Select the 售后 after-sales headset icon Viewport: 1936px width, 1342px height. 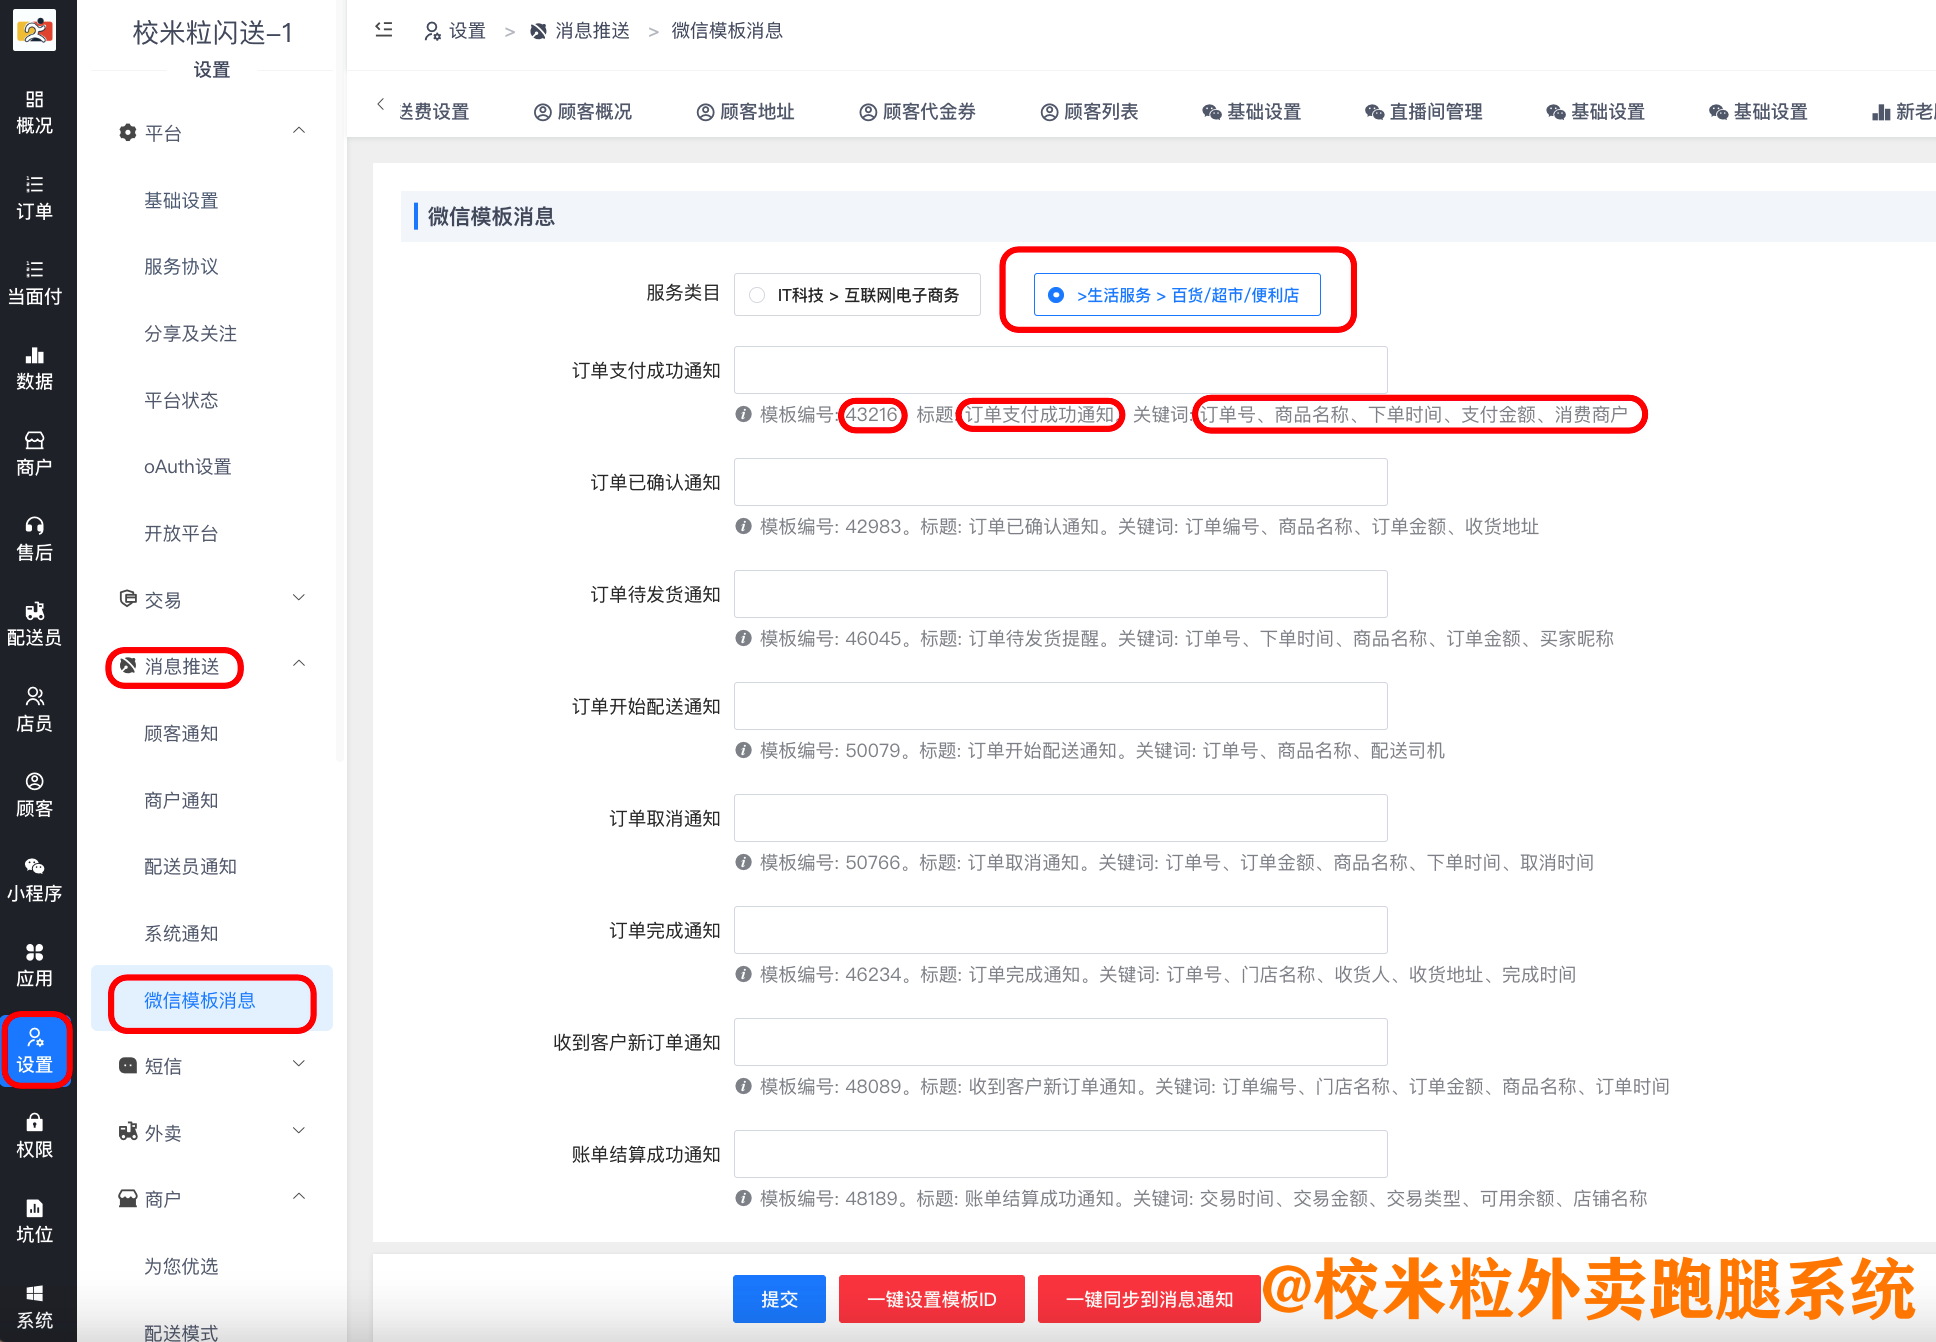coord(37,537)
